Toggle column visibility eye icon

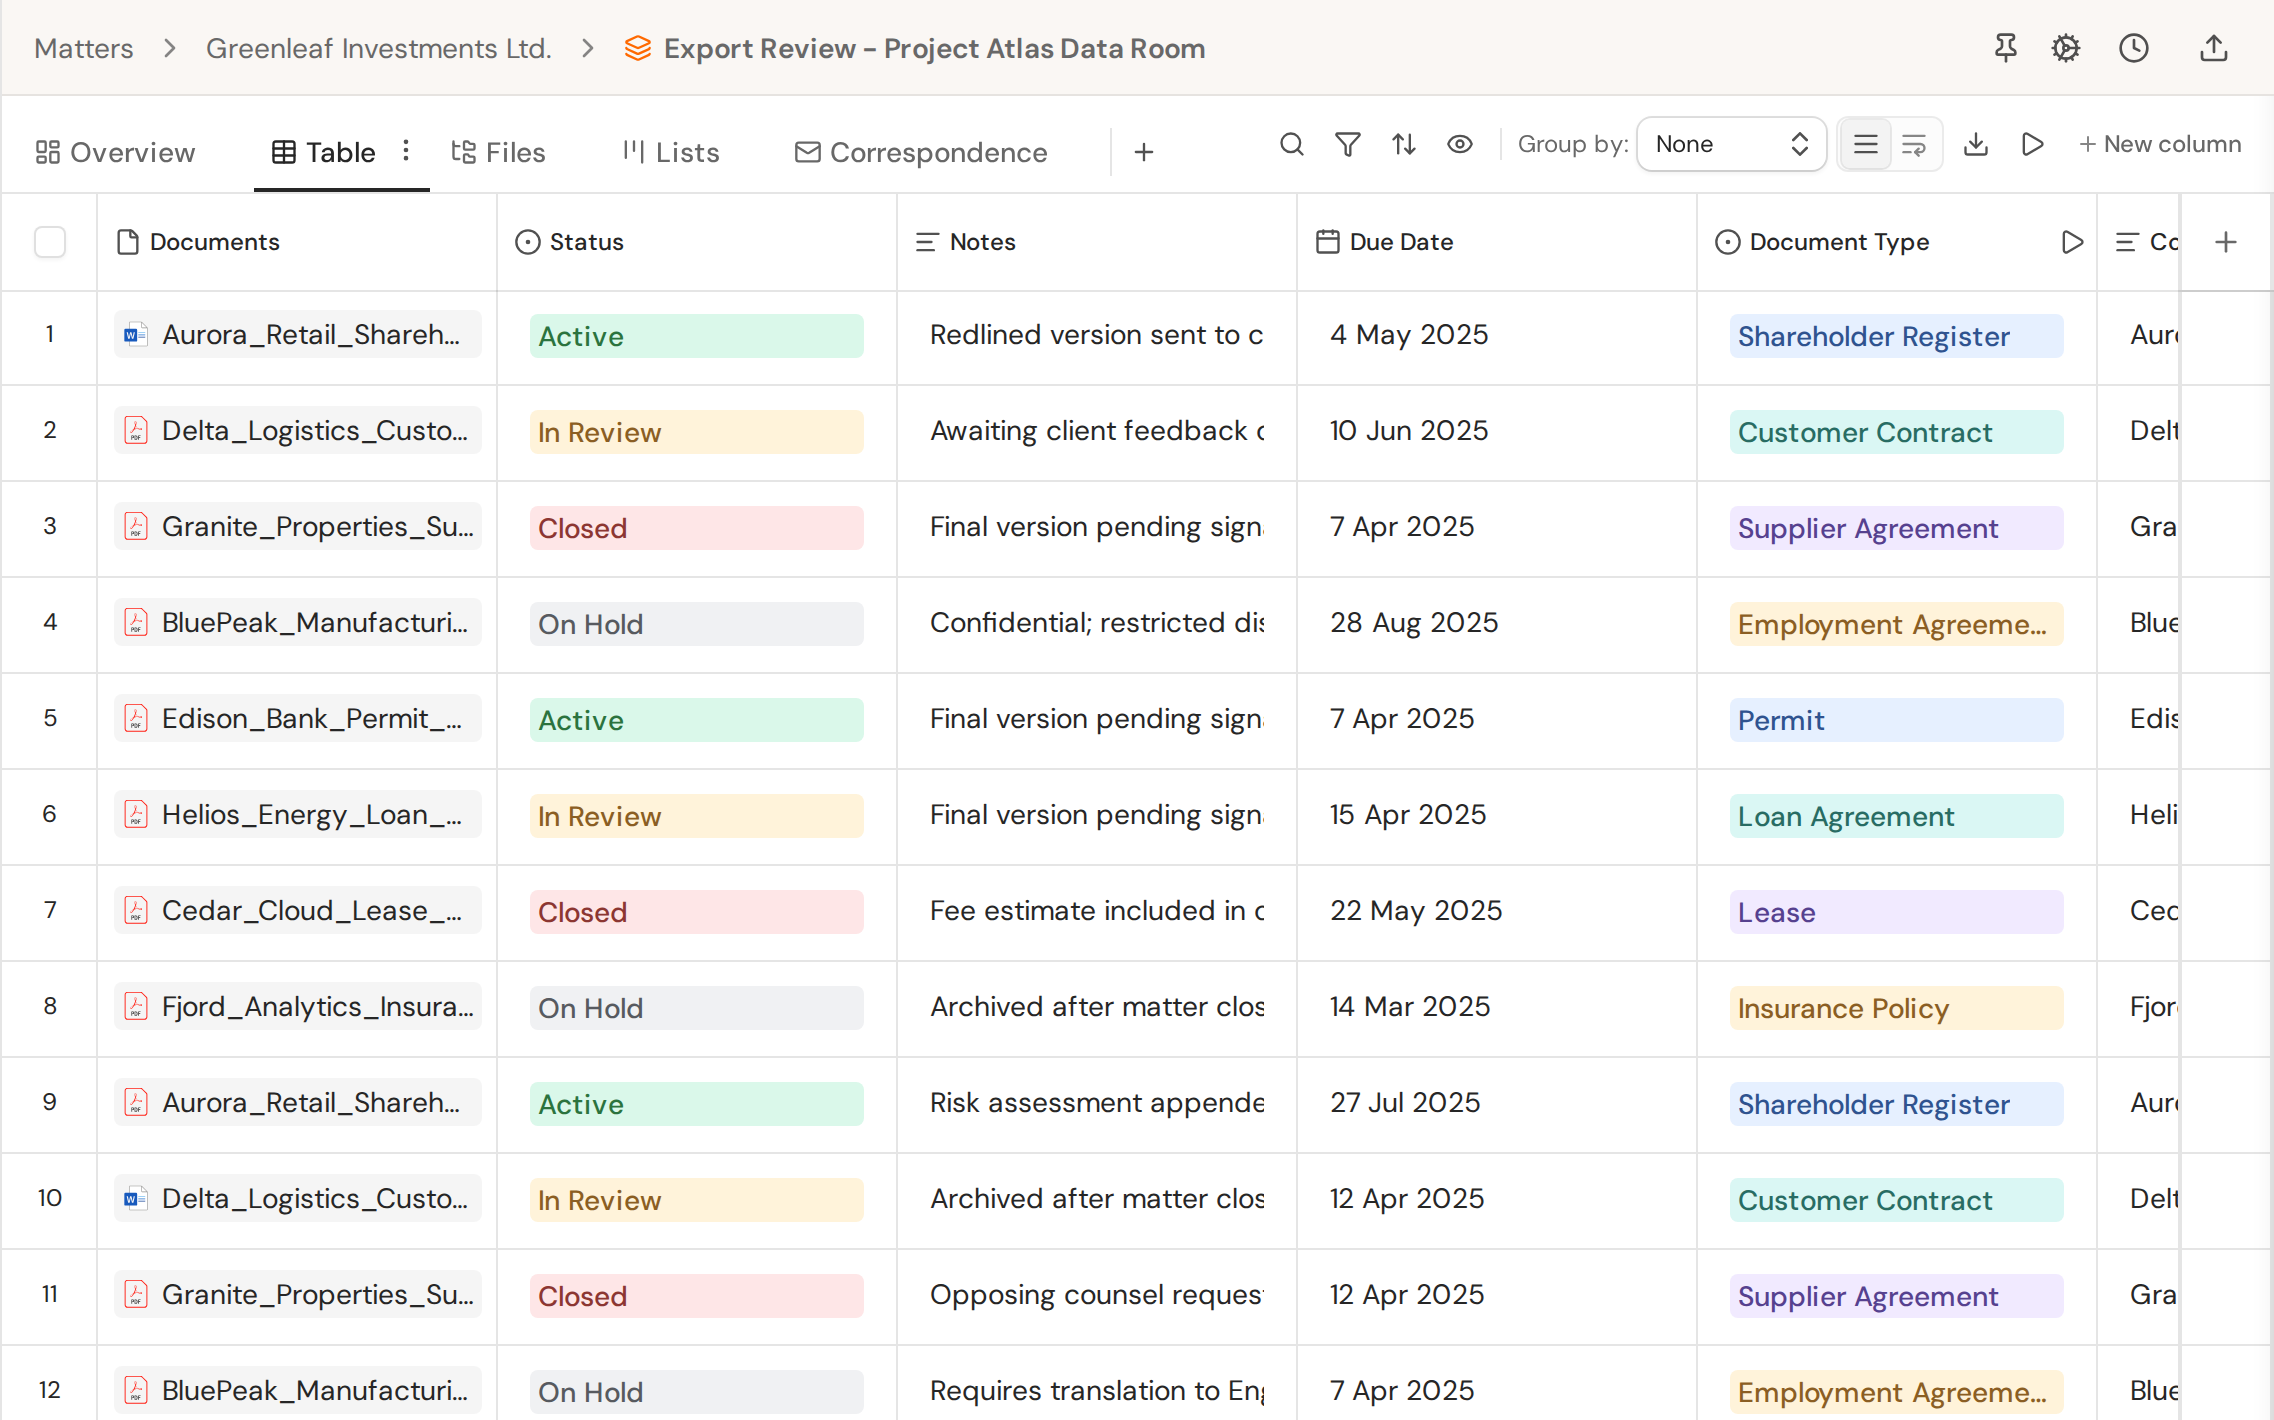tap(1460, 145)
